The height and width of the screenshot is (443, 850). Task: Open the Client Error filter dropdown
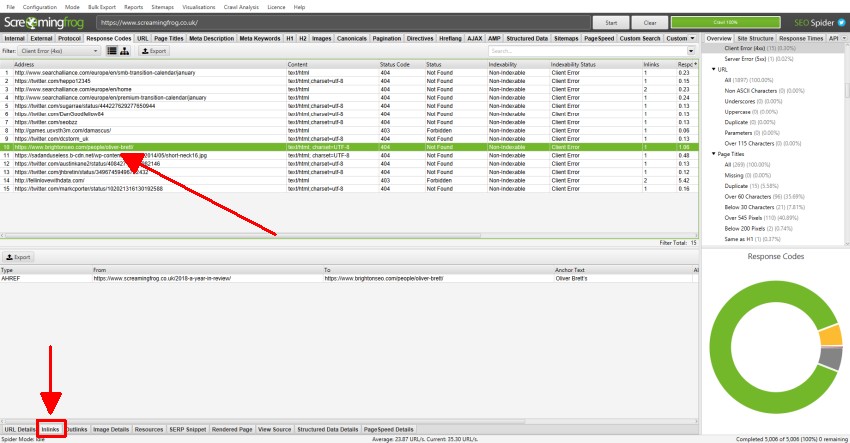click(x=59, y=50)
